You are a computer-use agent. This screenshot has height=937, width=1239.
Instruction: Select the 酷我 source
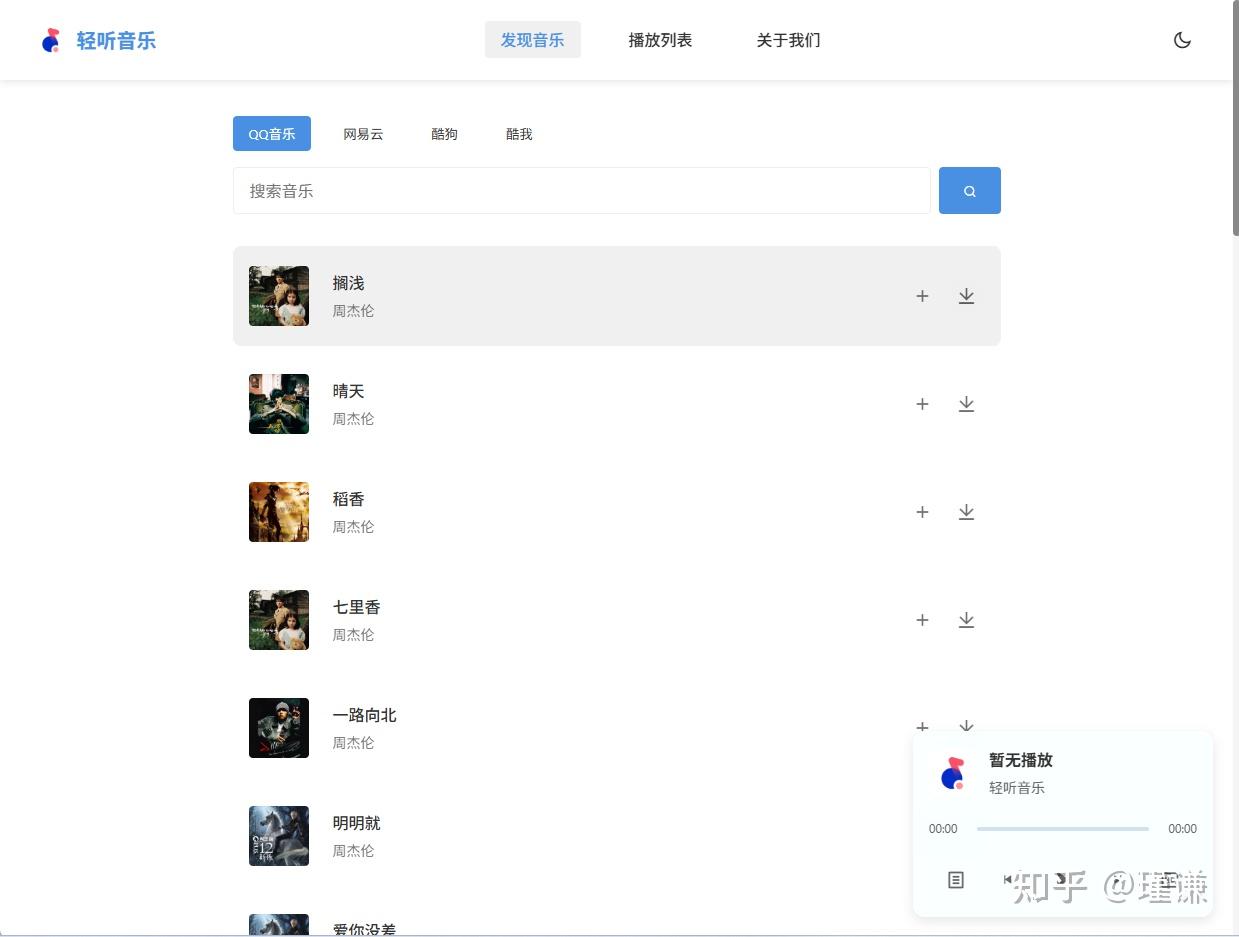(519, 134)
